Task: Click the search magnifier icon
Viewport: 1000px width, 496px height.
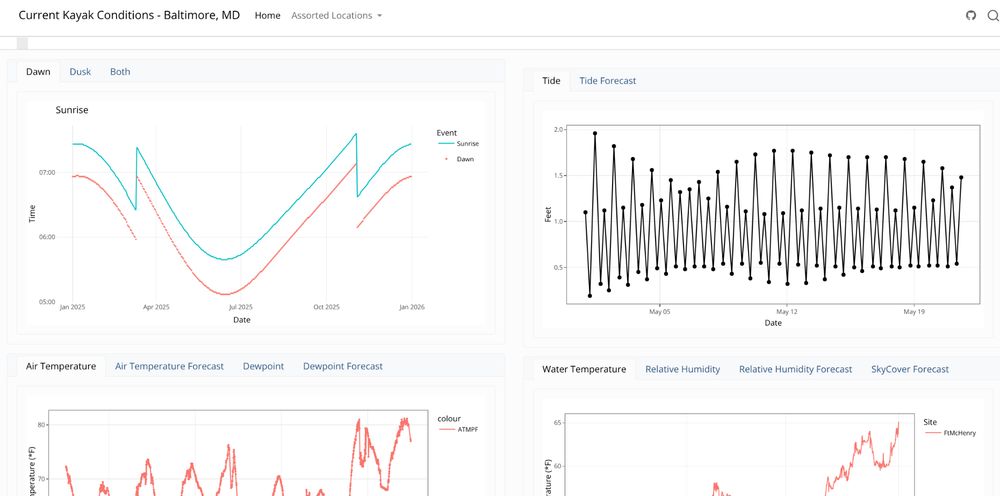Action: pyautogui.click(x=993, y=15)
